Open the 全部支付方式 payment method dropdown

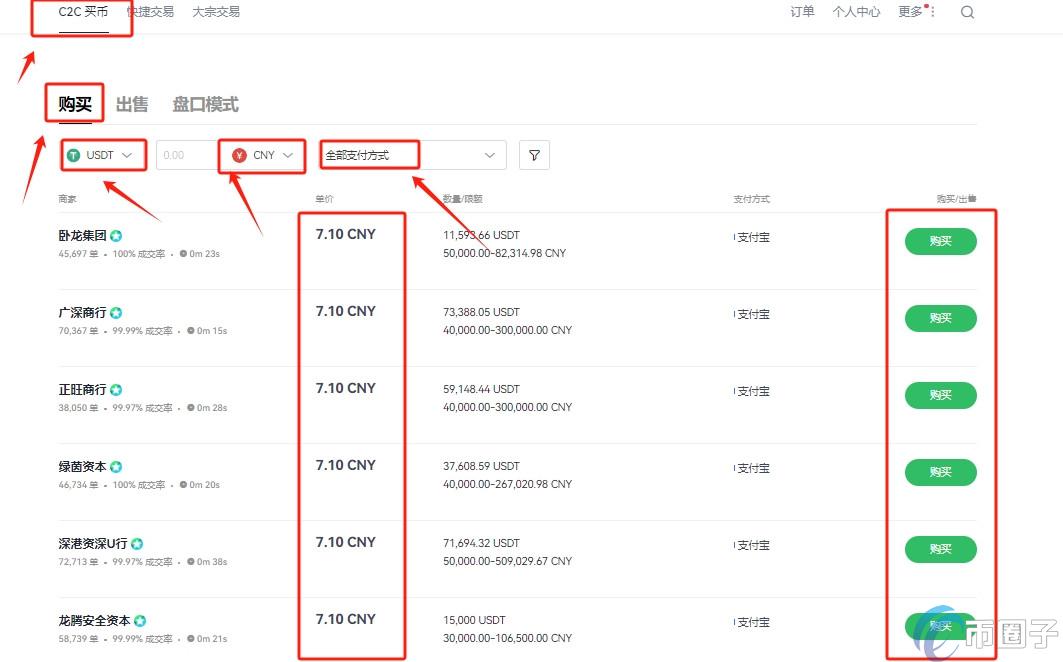[411, 155]
